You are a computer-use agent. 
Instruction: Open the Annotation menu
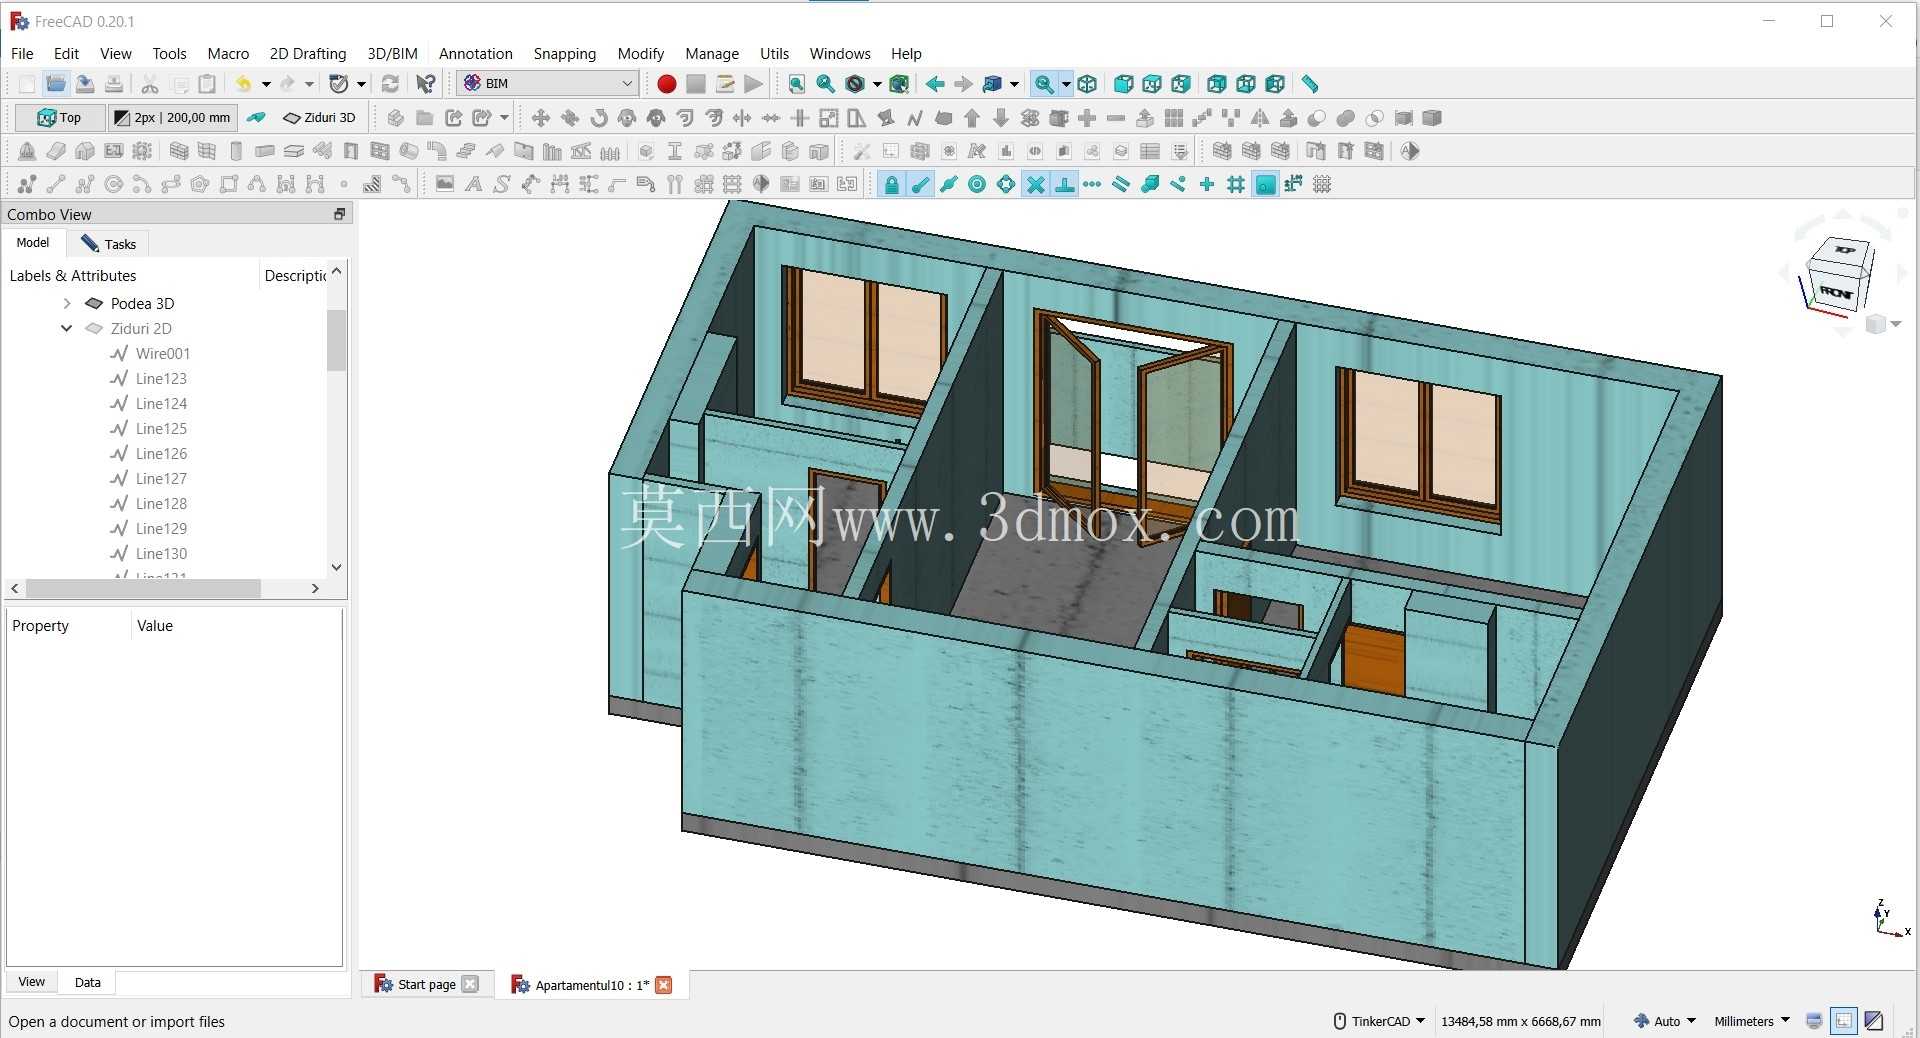[476, 53]
